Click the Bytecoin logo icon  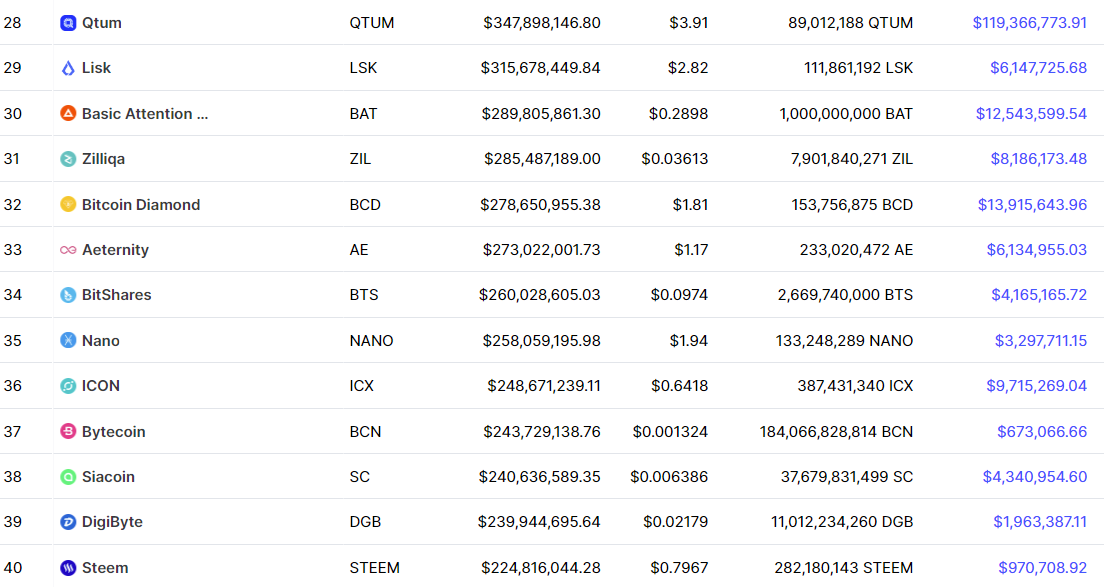coord(68,431)
